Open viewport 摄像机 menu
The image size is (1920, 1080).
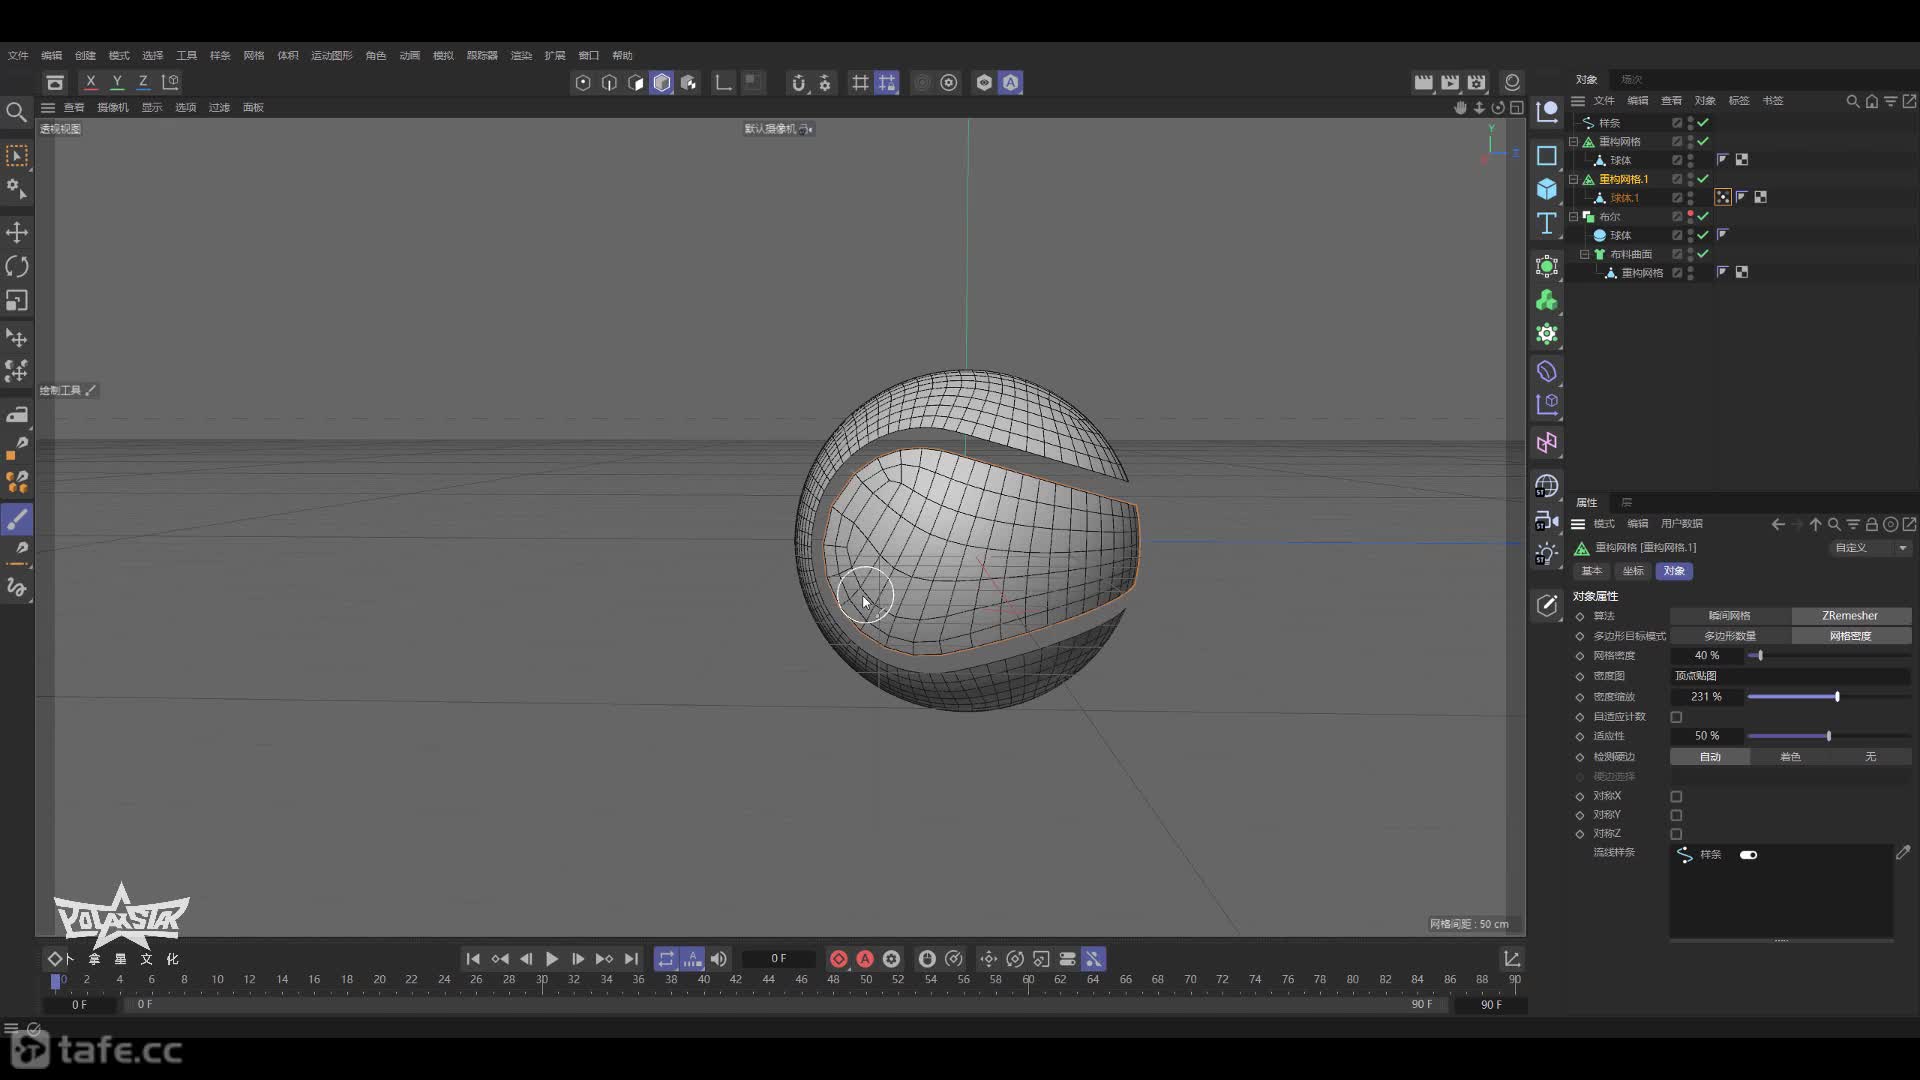113,108
